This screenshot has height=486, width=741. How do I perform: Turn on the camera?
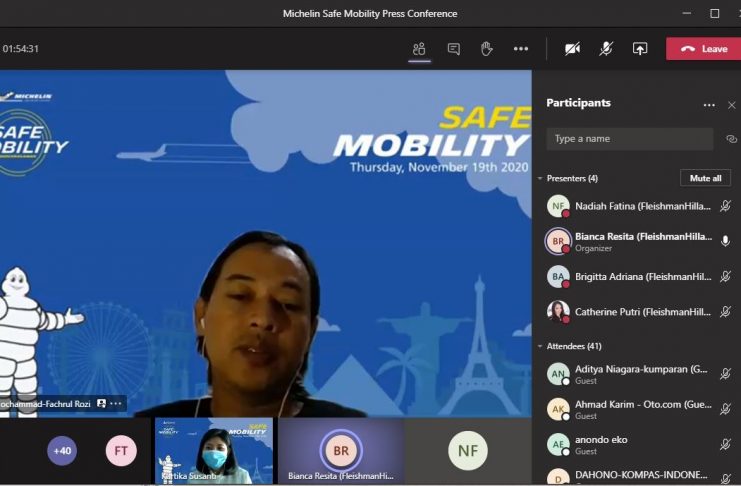[572, 49]
